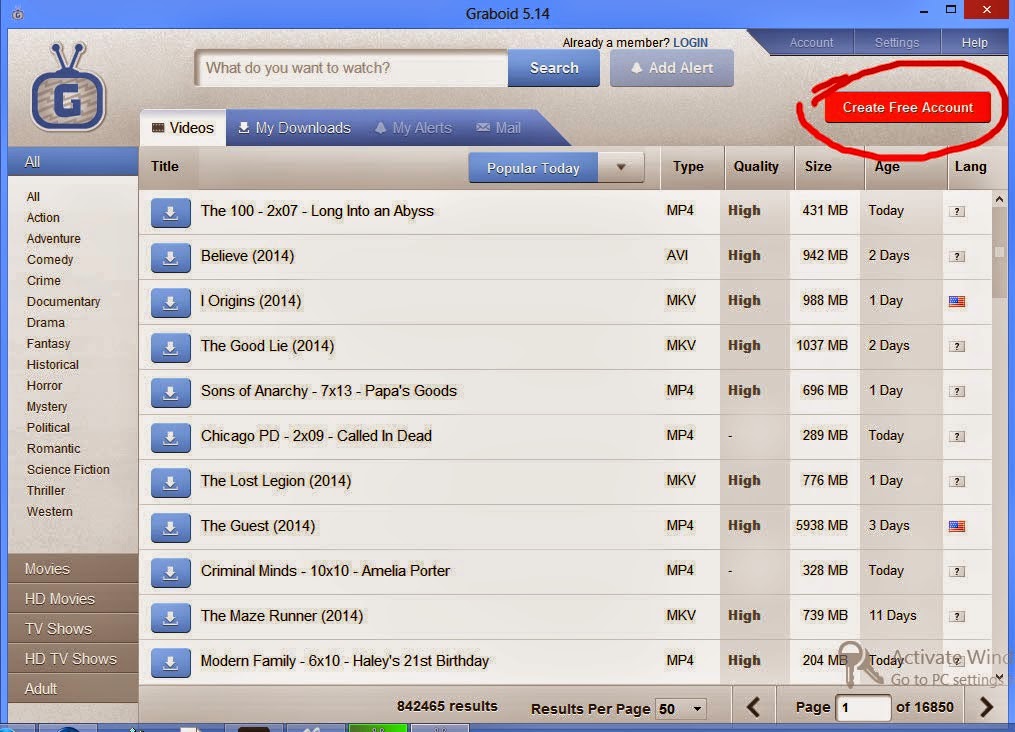Open the Account menu
Viewport: 1015px width, 732px height.
[x=811, y=43]
